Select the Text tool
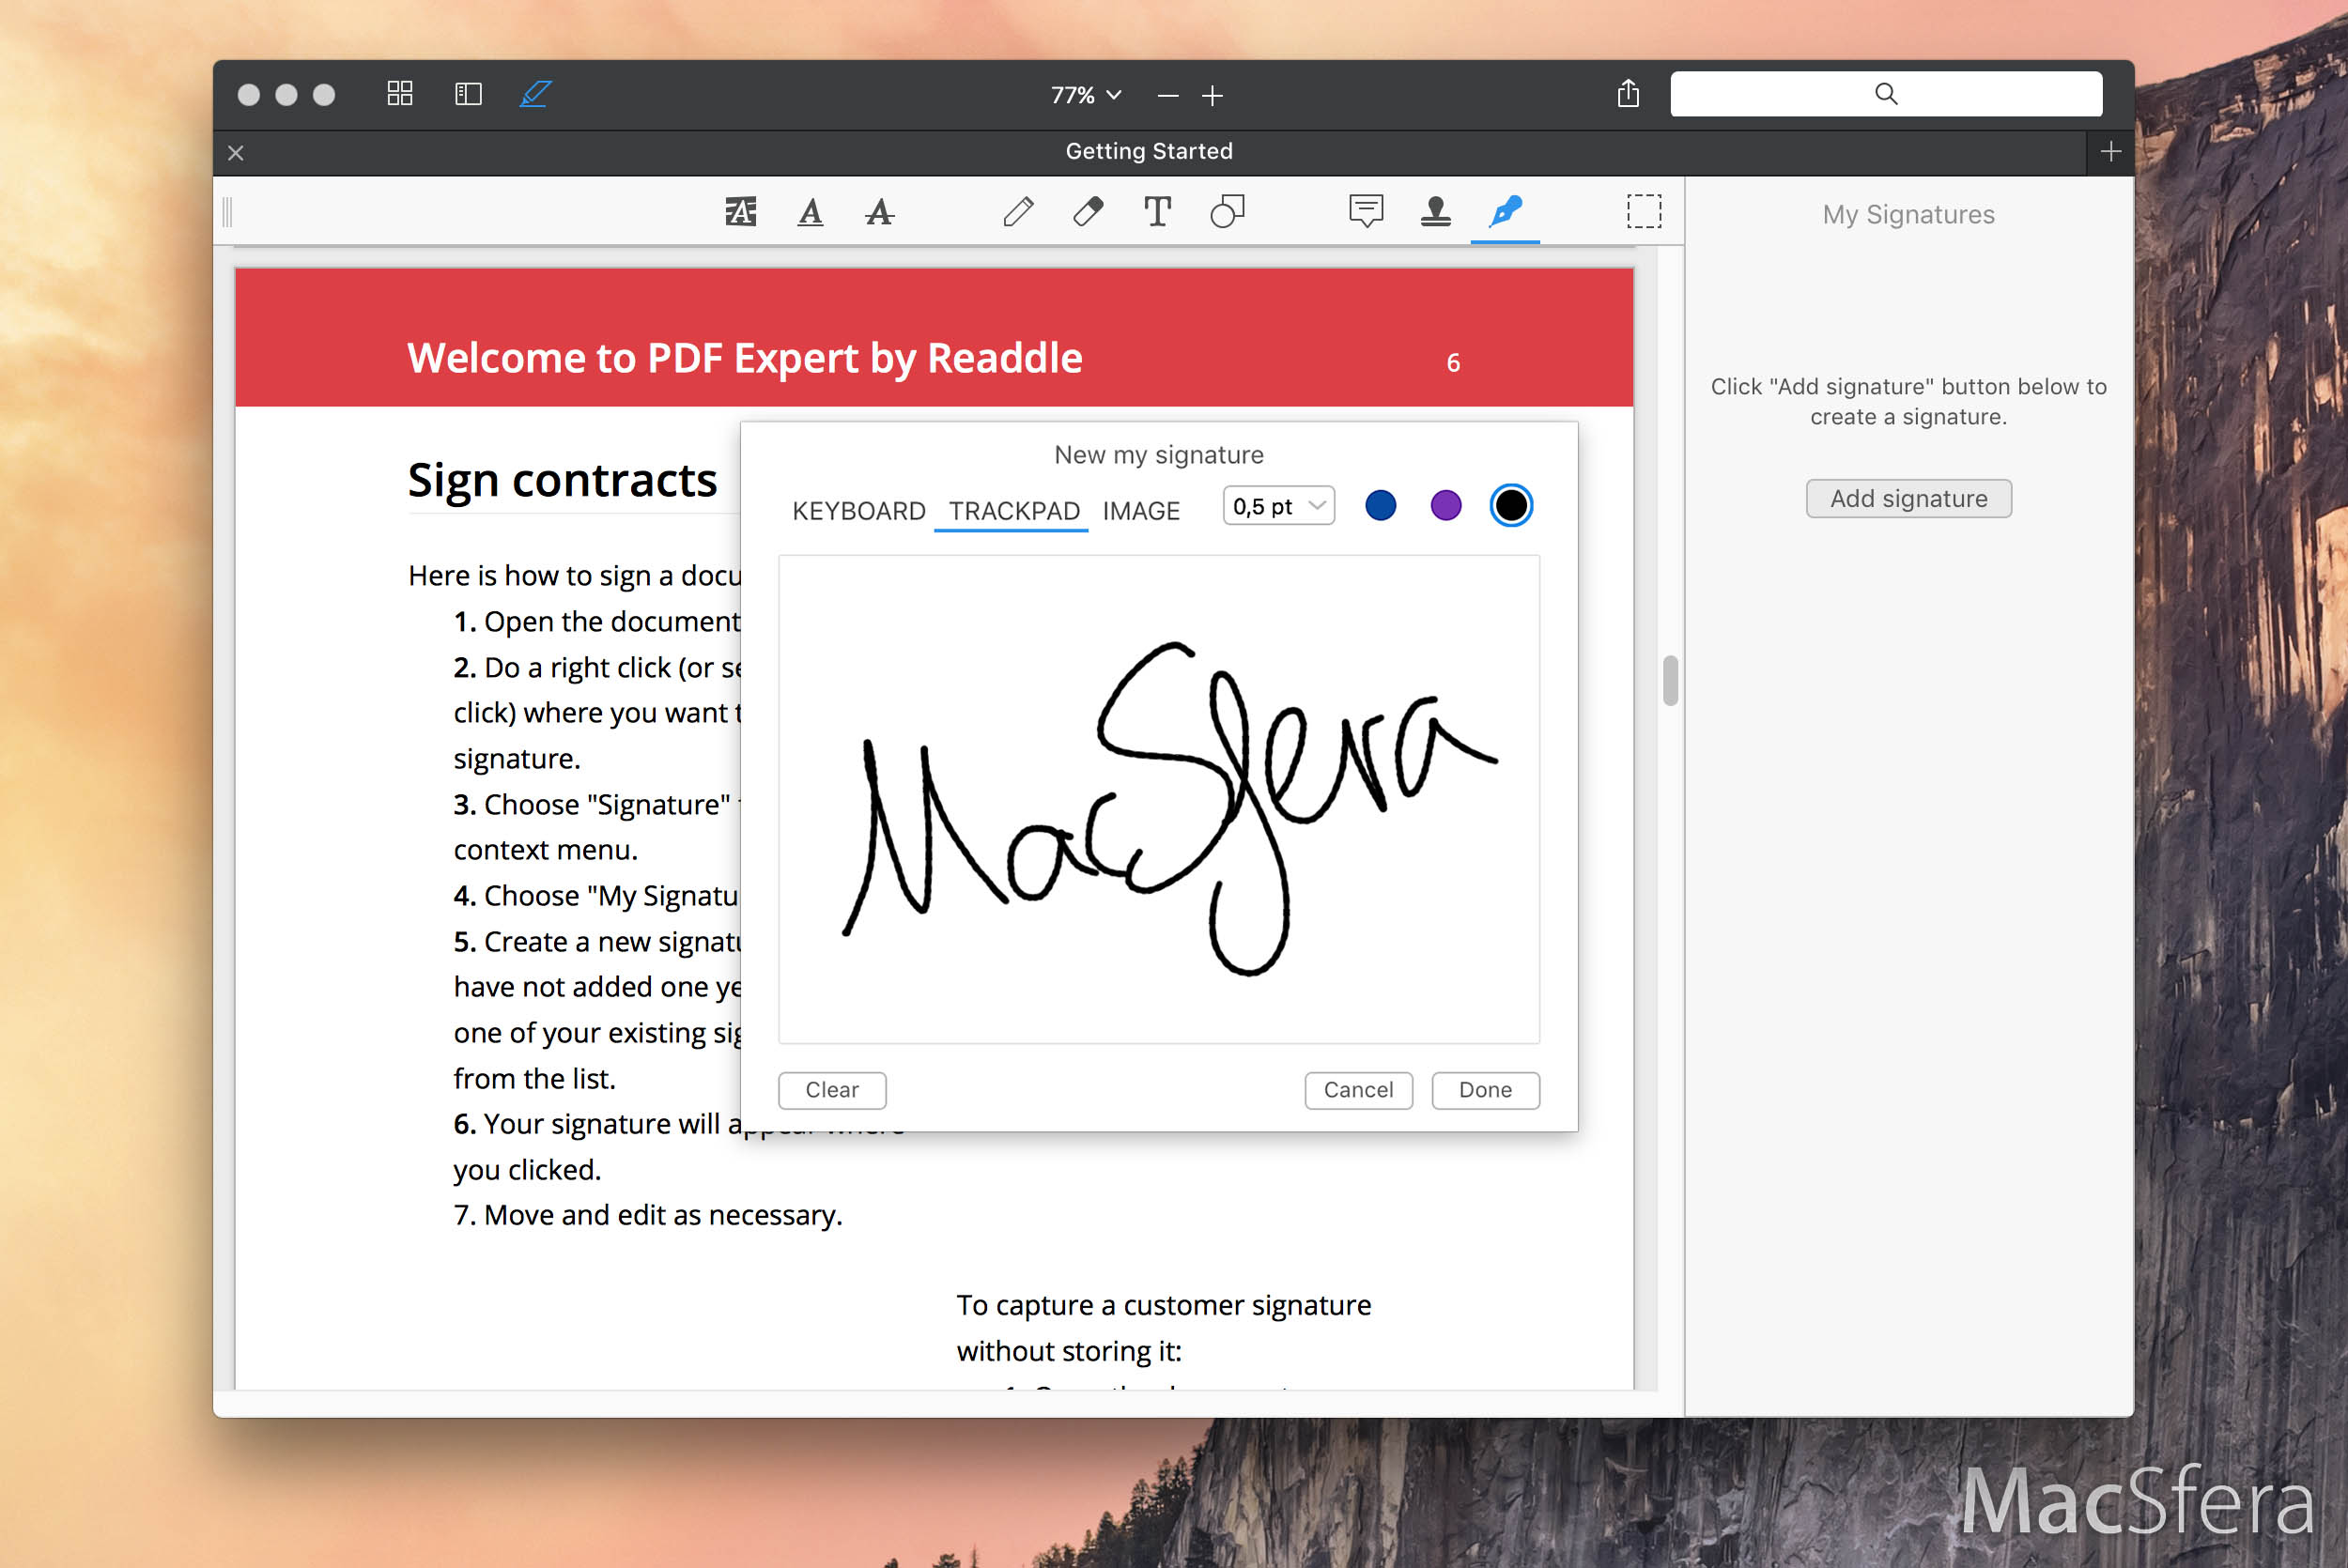 click(1157, 212)
